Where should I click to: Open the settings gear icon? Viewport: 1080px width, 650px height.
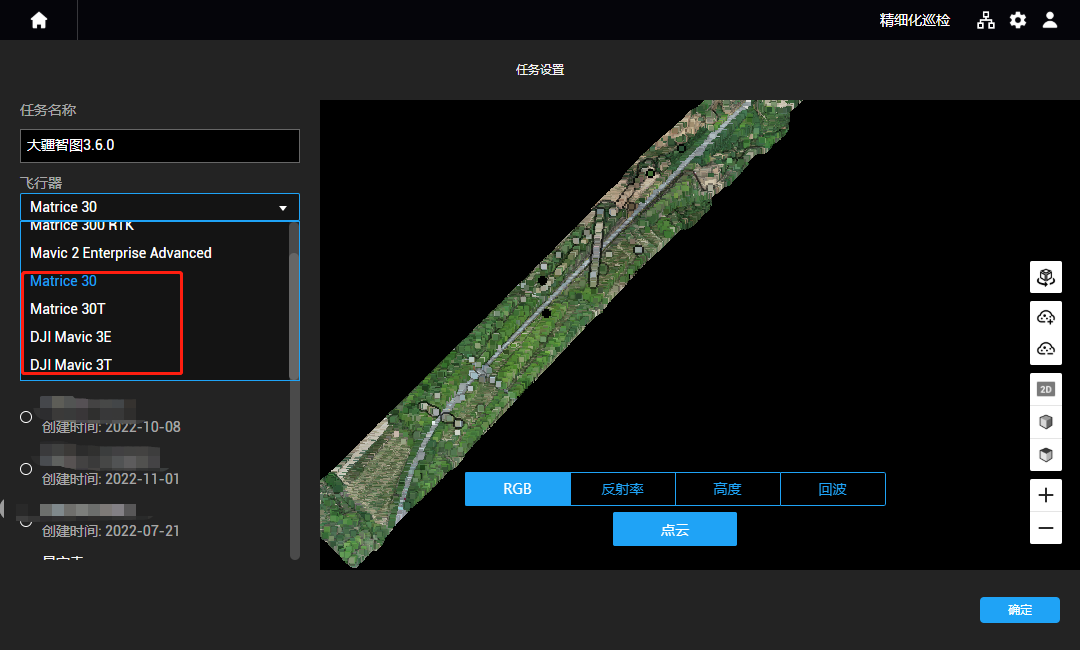tap(1018, 20)
